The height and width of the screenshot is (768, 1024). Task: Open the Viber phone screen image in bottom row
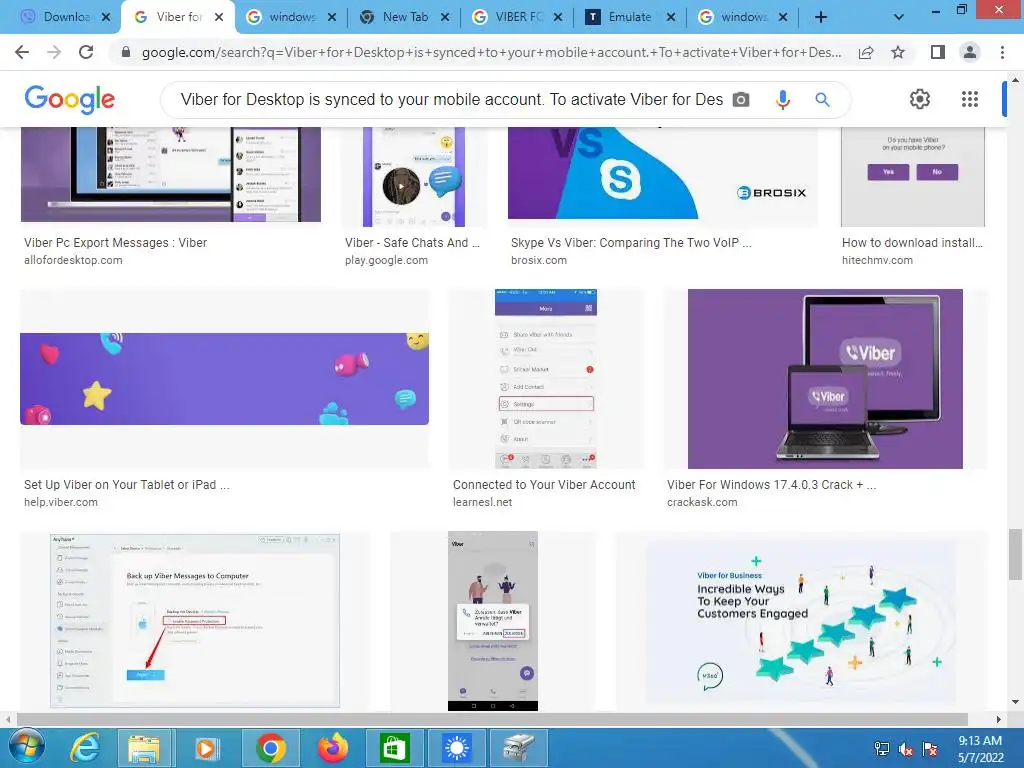[x=493, y=620]
